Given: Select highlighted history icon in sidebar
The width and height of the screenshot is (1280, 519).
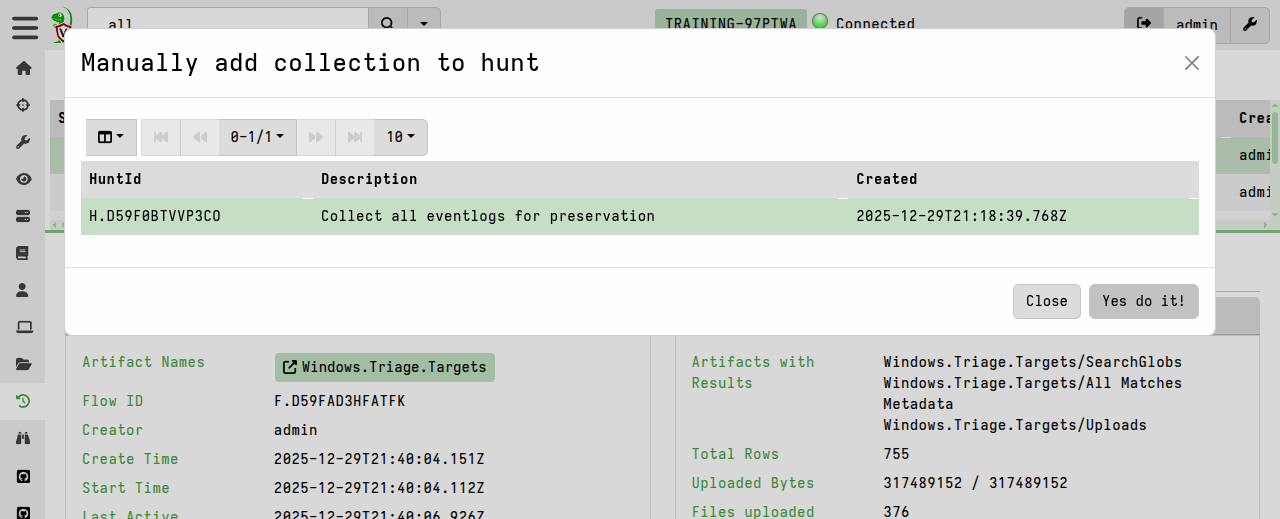Looking at the screenshot, I should [x=23, y=401].
